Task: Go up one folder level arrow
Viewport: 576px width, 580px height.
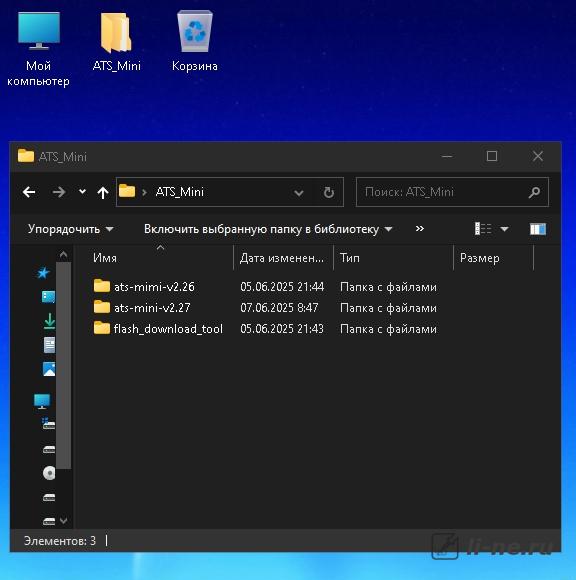Action: 103,192
